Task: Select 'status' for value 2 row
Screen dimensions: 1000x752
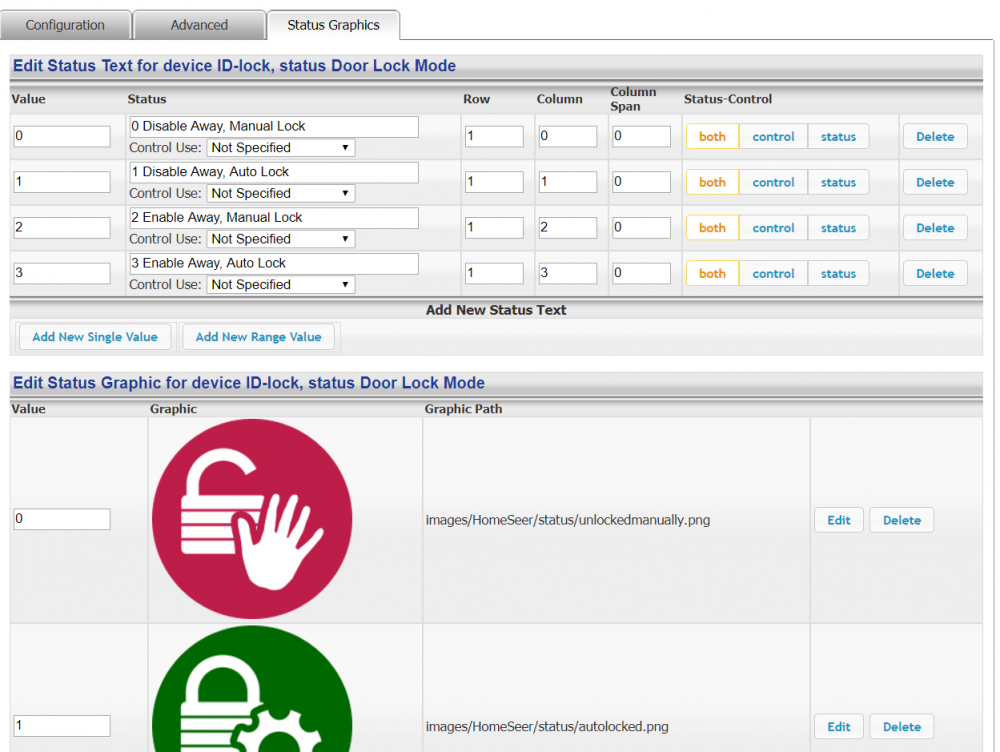Action: click(838, 228)
